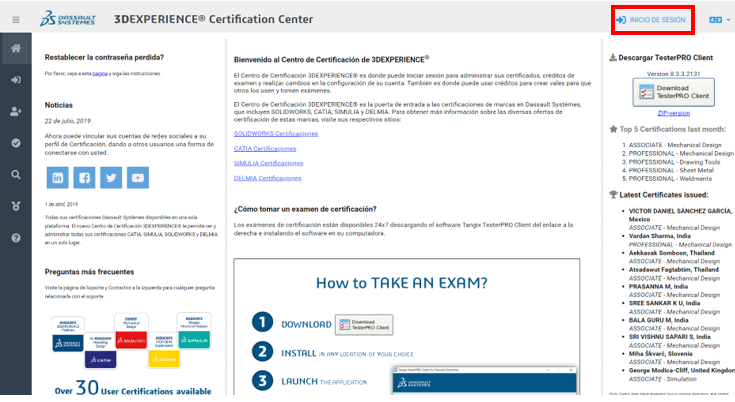Click 'Restablecer la contraseña perdida?' heading

point(104,57)
